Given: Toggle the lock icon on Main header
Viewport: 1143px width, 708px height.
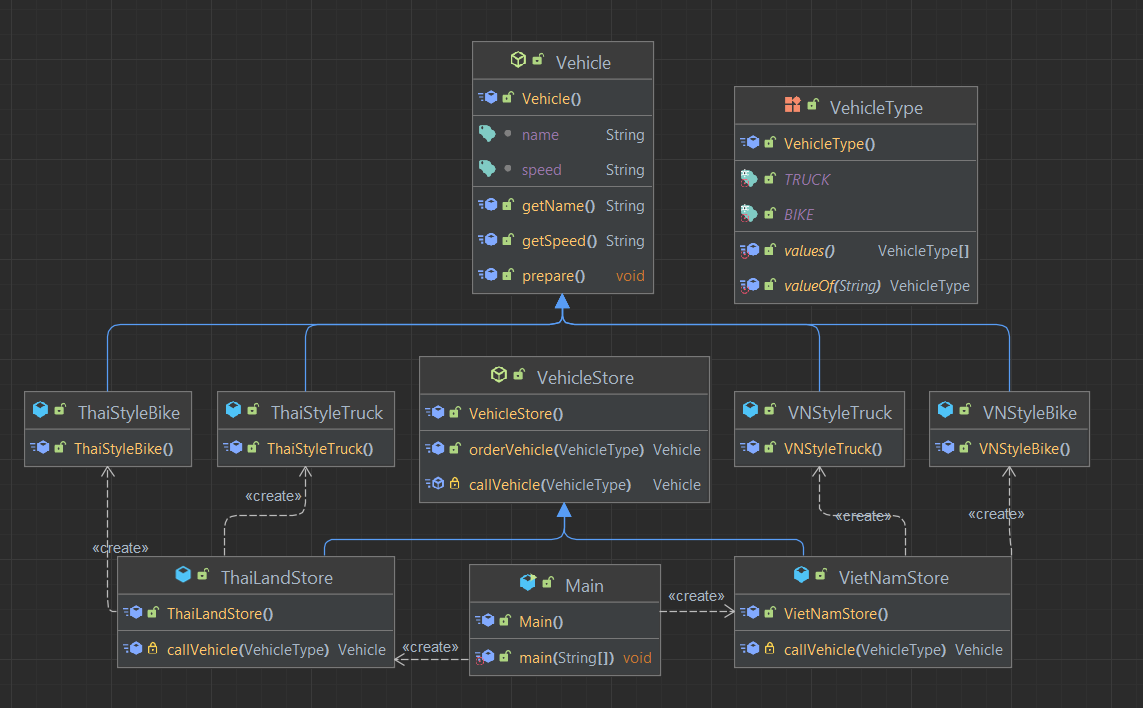Looking at the screenshot, I should point(549,582).
